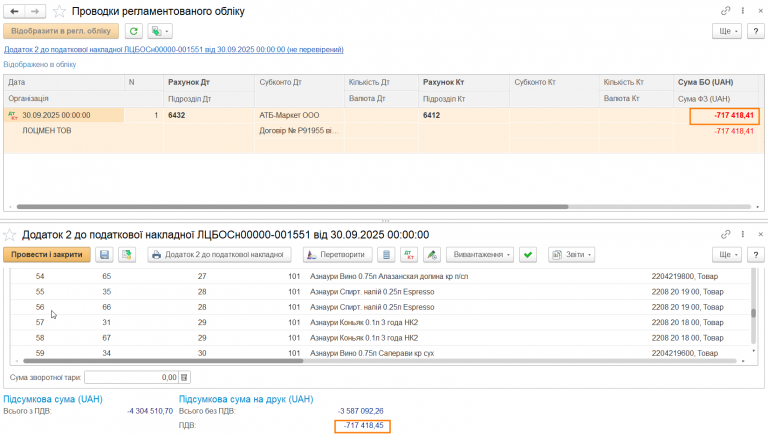Click the goods table horizontal scrollbar
The width and height of the screenshot is (768, 435).
[x=163, y=361]
